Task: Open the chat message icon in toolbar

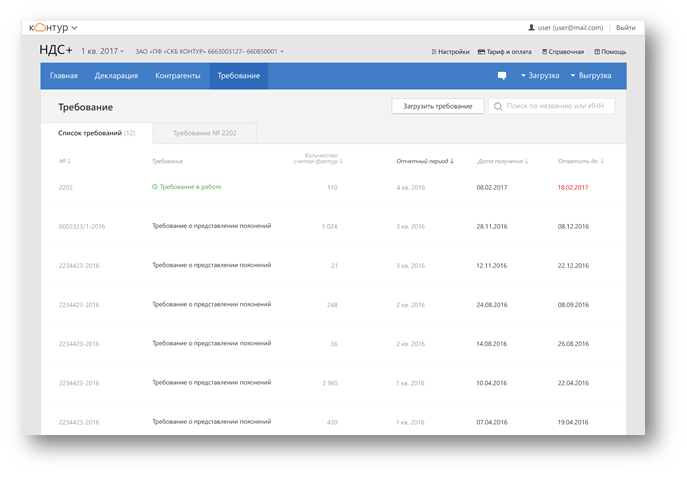Action: (502, 76)
